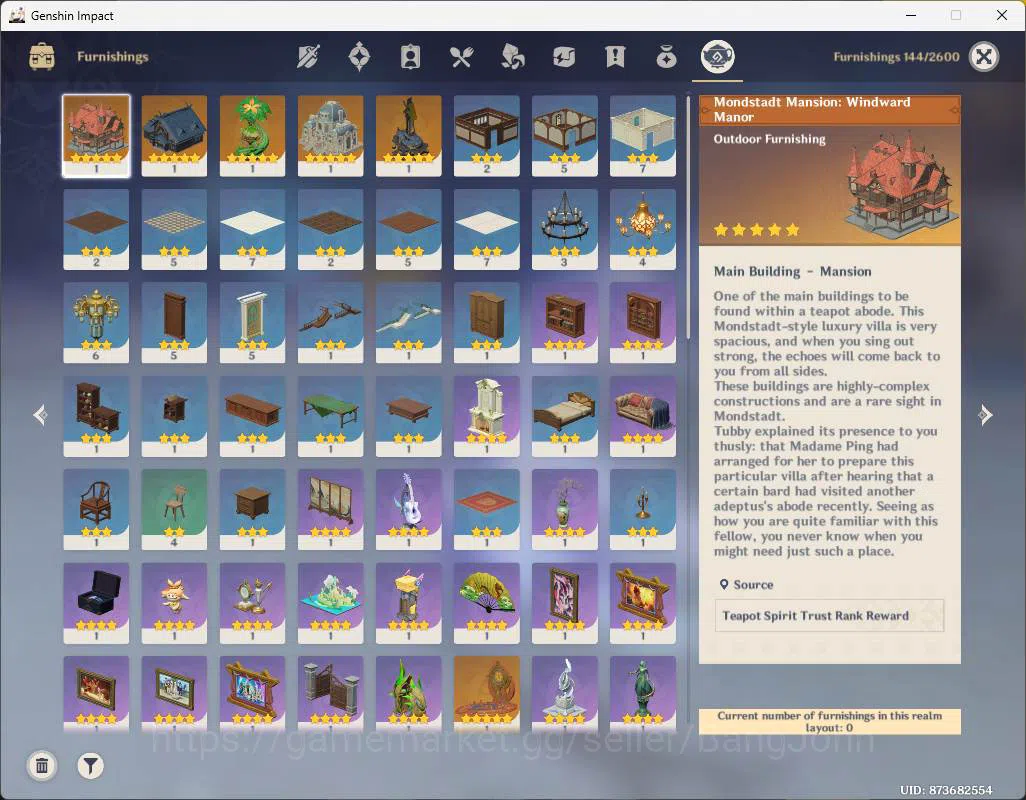This screenshot has height=800, width=1026.
Task: Open the Artifacts inventory tab
Action: click(x=359, y=57)
